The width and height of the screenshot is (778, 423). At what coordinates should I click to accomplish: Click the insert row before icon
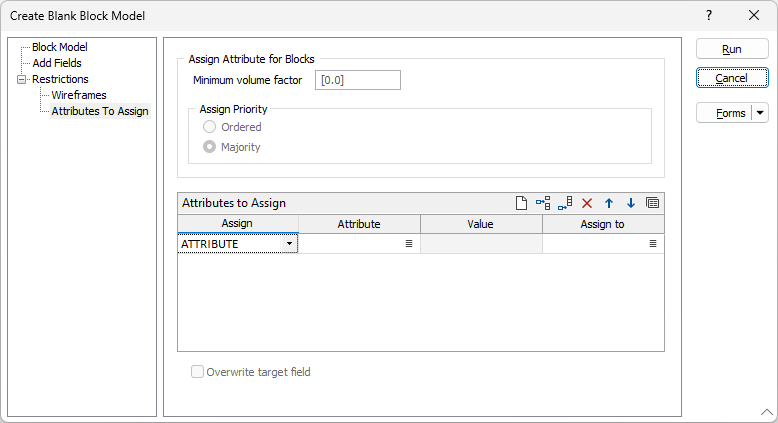click(543, 203)
